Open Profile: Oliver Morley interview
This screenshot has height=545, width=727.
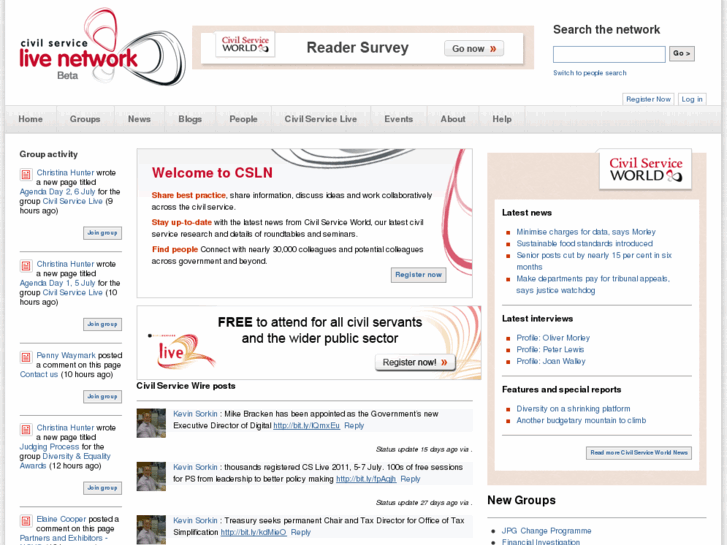553,338
